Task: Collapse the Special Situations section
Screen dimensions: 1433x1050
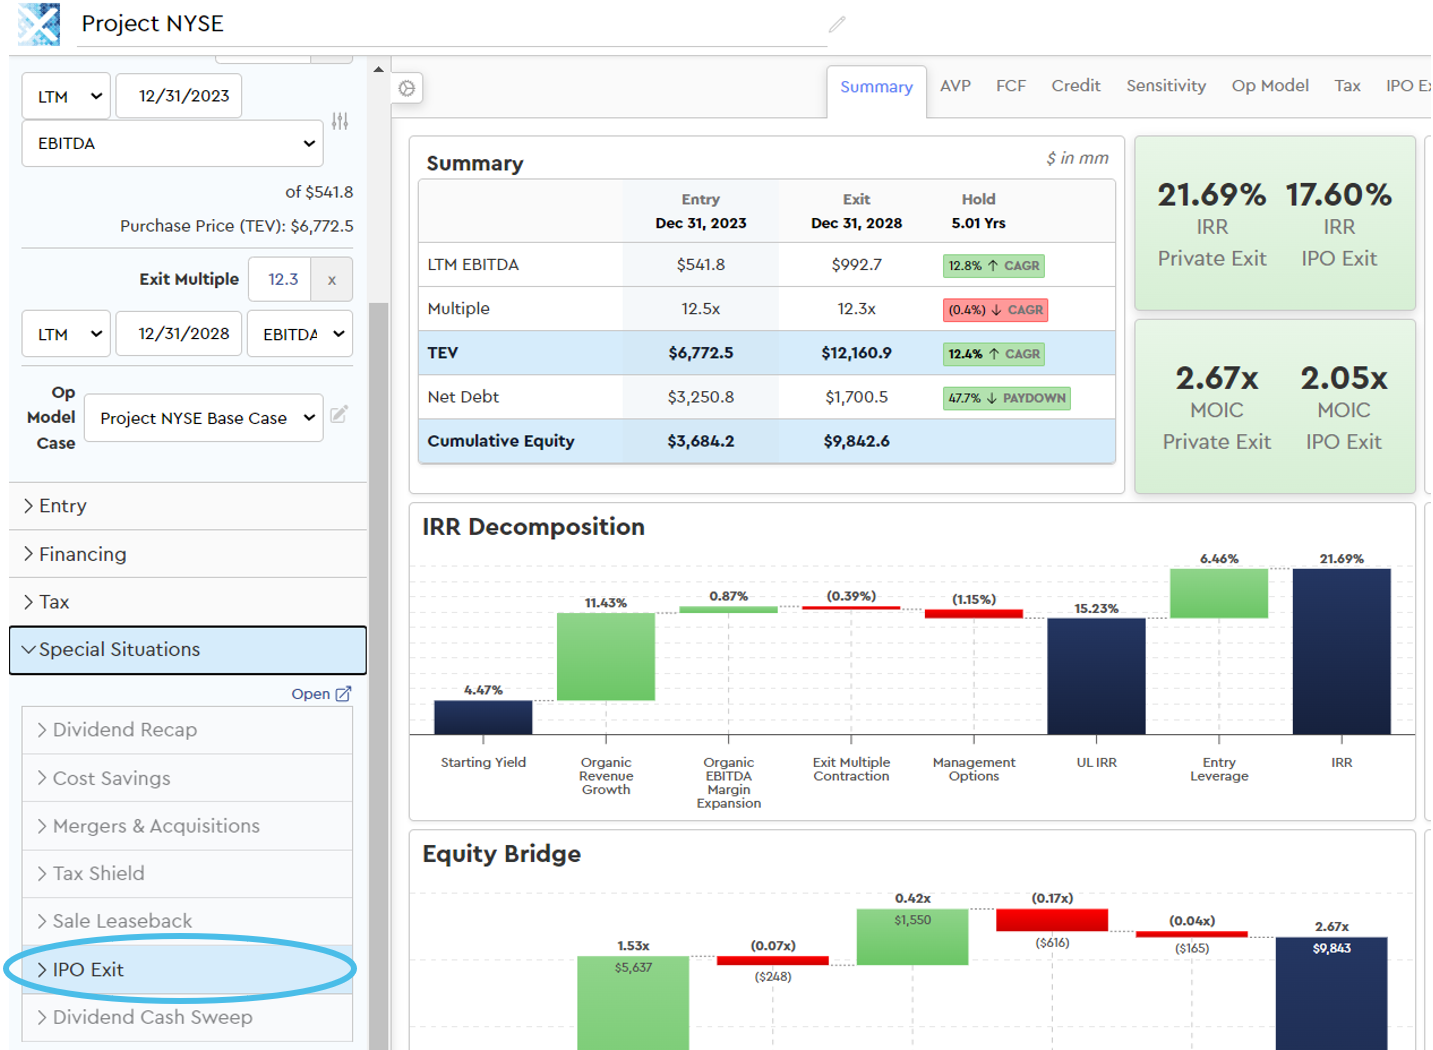Action: click(188, 650)
